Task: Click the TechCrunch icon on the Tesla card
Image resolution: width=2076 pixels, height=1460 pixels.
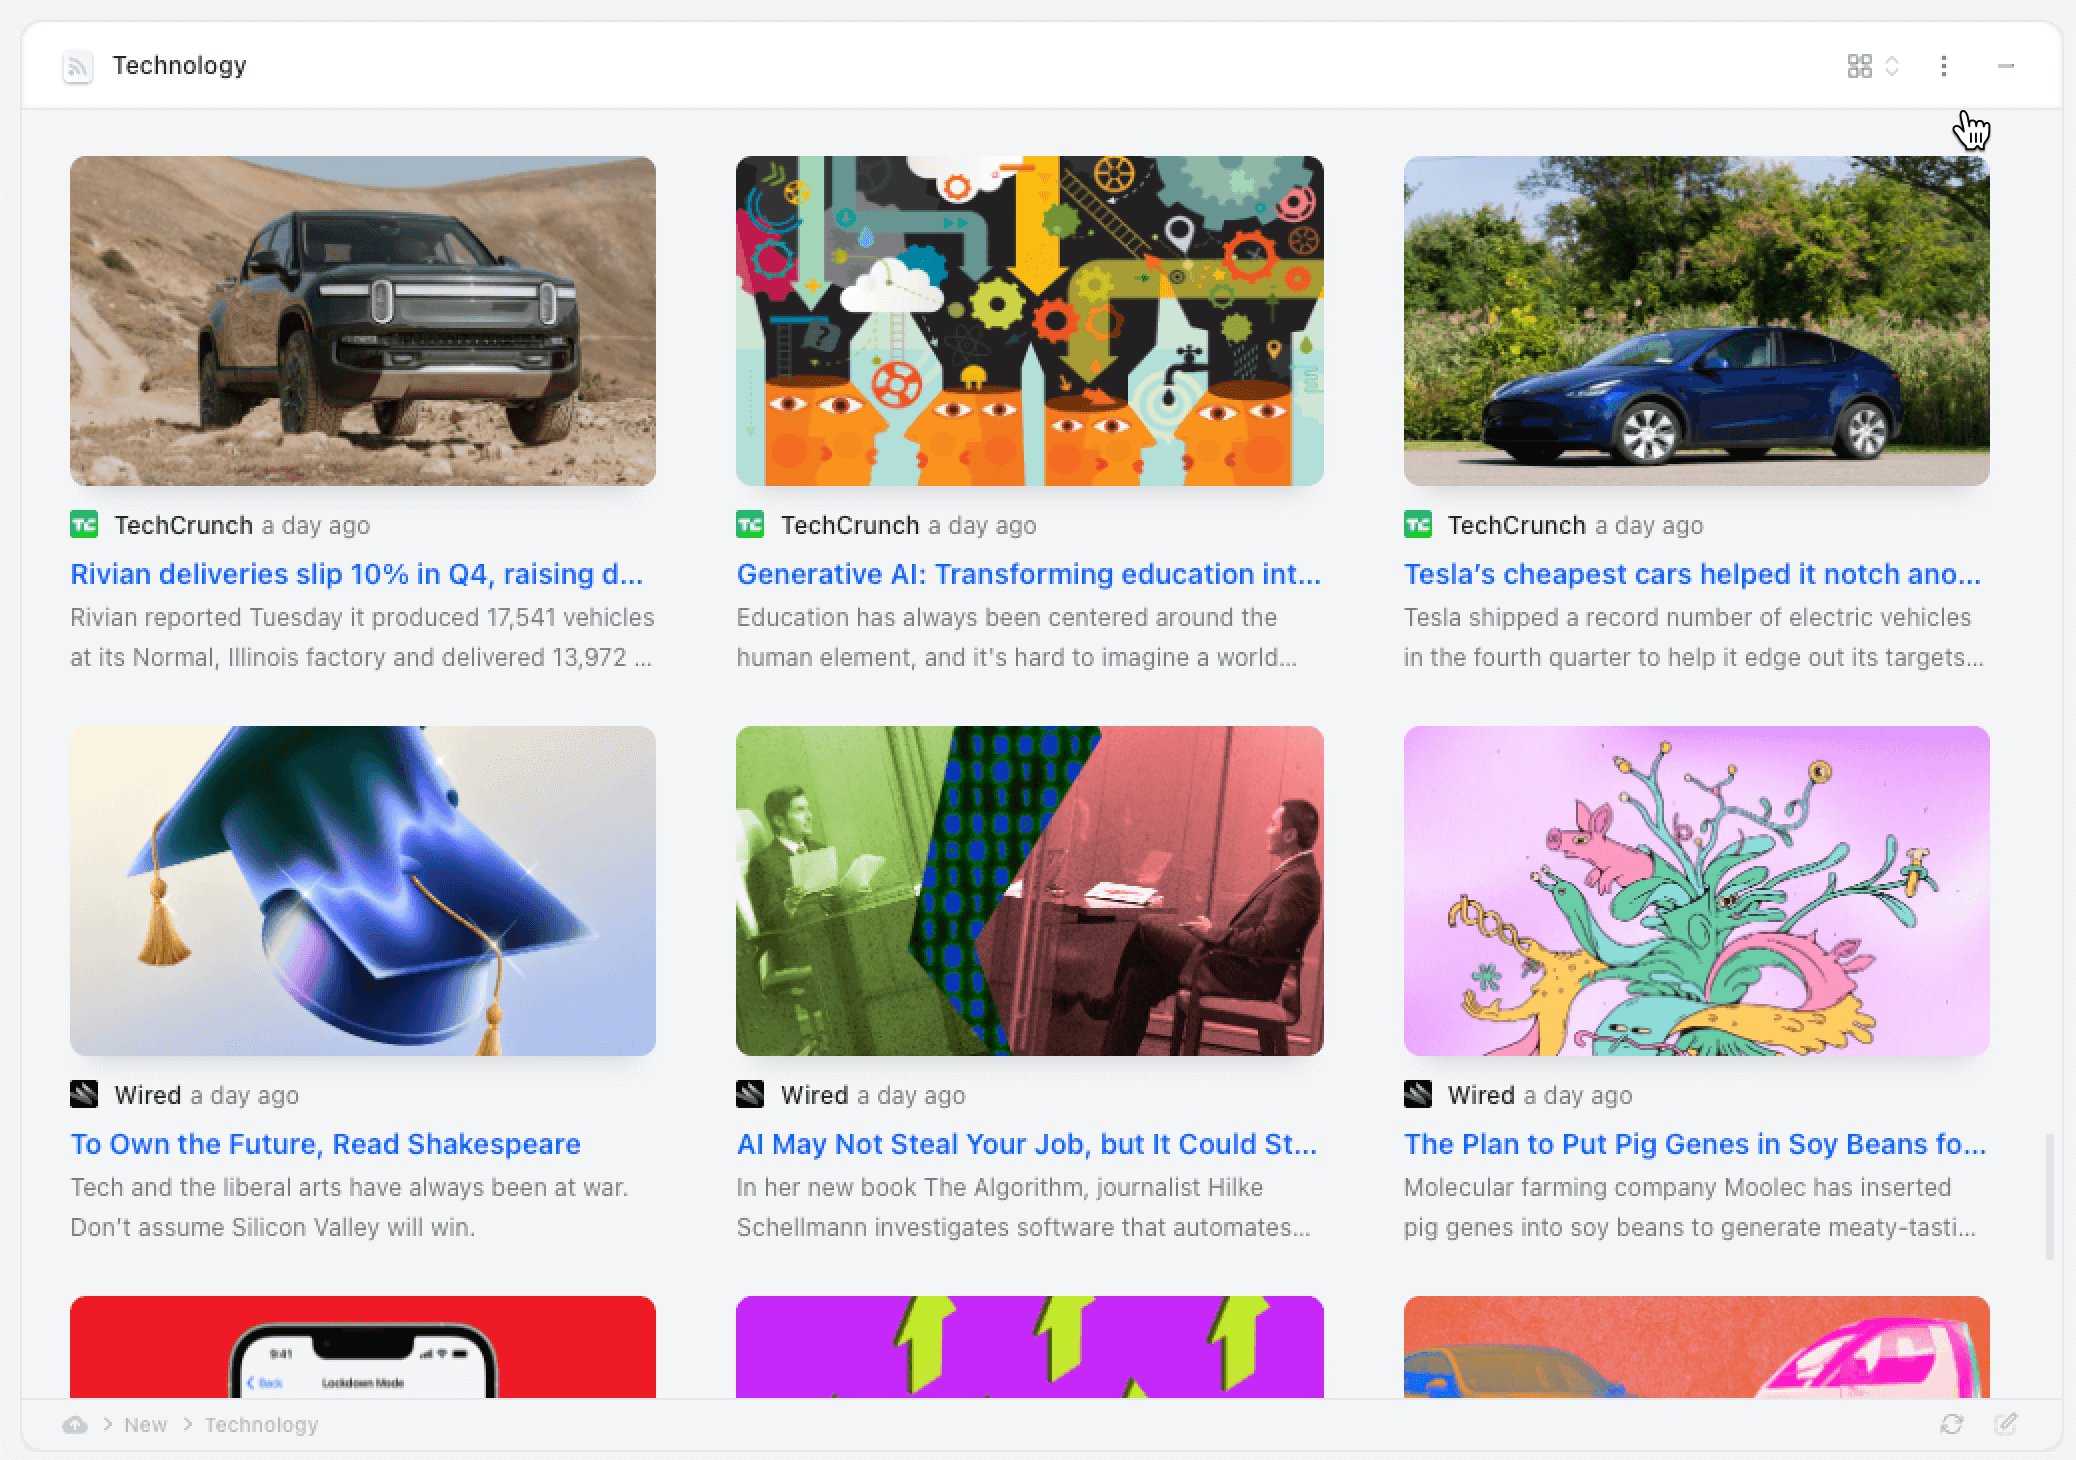Action: coord(1418,524)
